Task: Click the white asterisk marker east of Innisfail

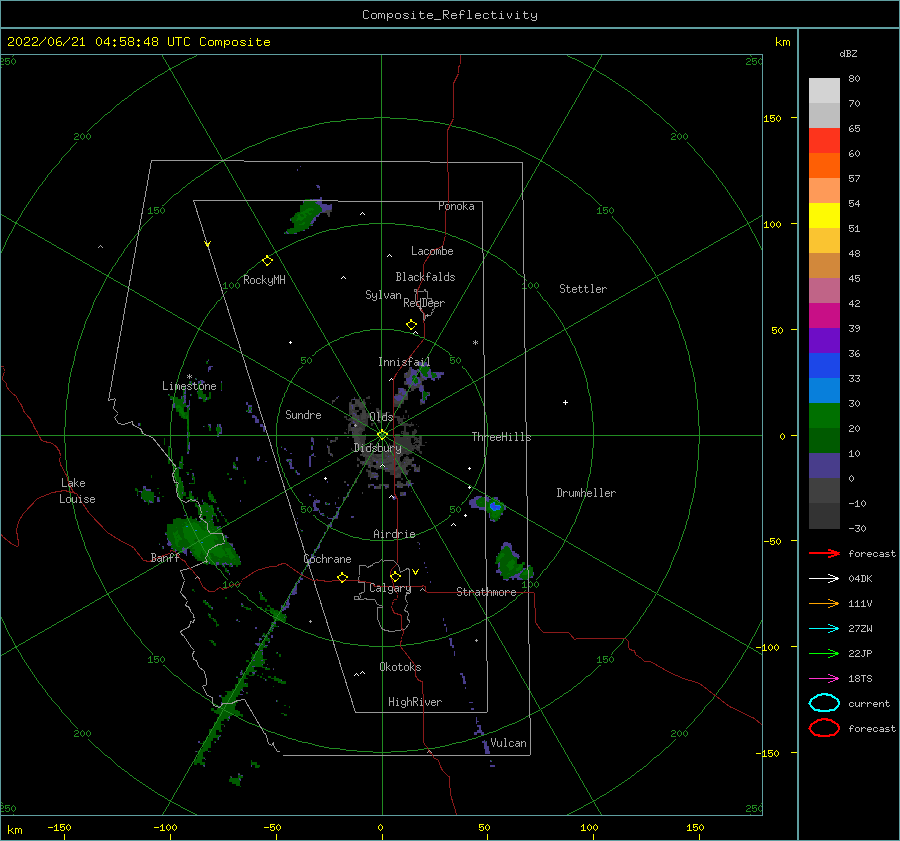Action: coord(475,343)
